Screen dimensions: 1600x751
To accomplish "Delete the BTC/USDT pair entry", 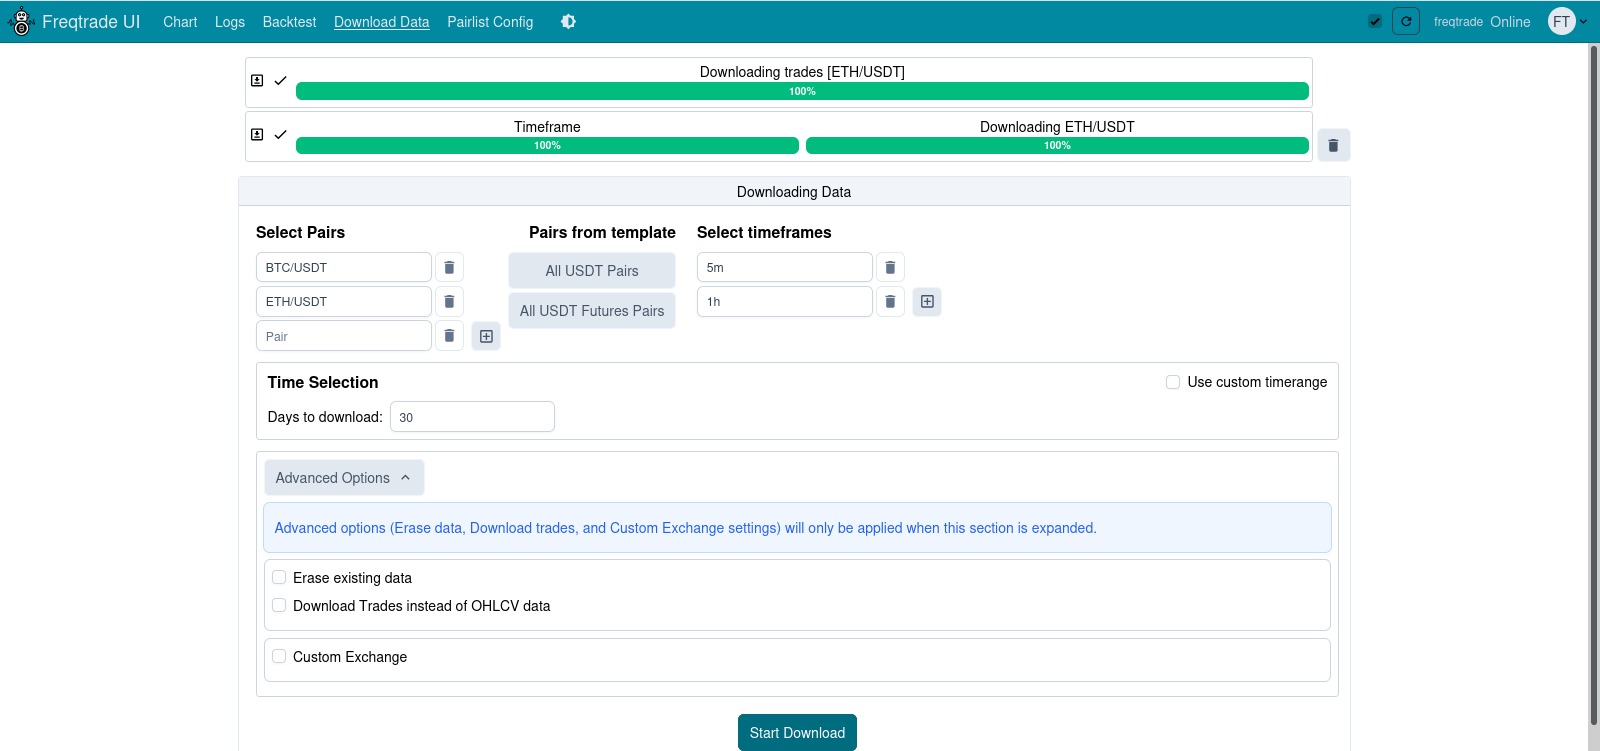I will tap(449, 268).
